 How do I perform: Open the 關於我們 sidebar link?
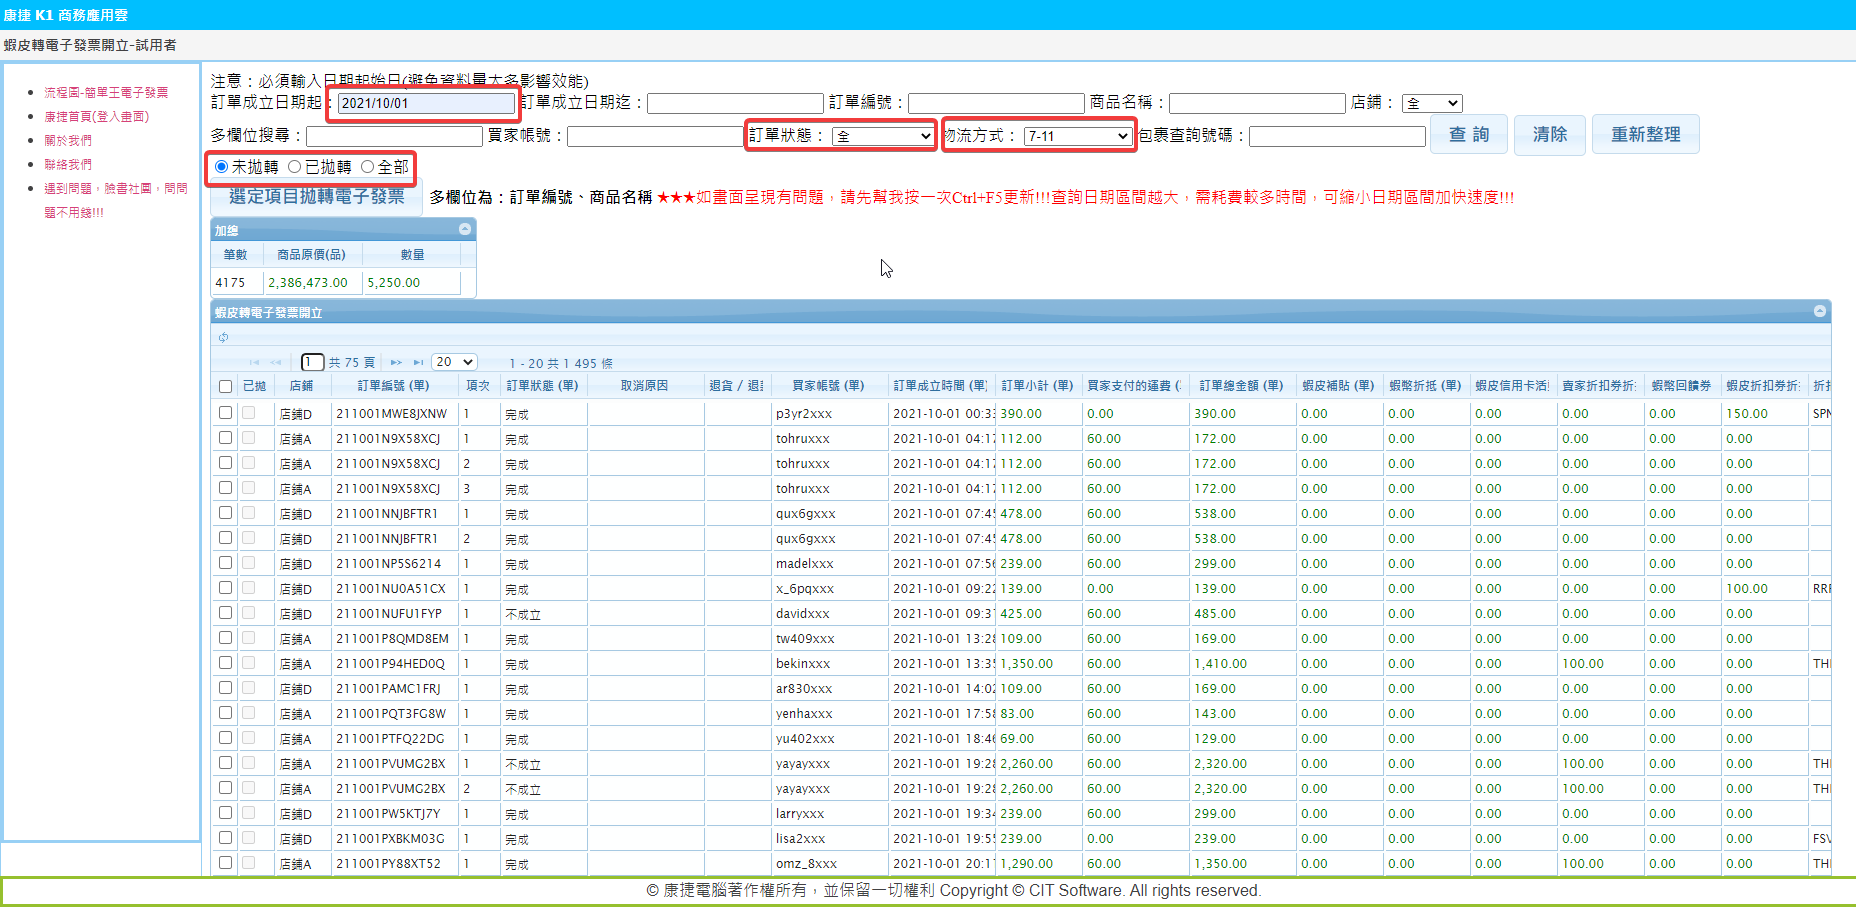pyautogui.click(x=68, y=140)
